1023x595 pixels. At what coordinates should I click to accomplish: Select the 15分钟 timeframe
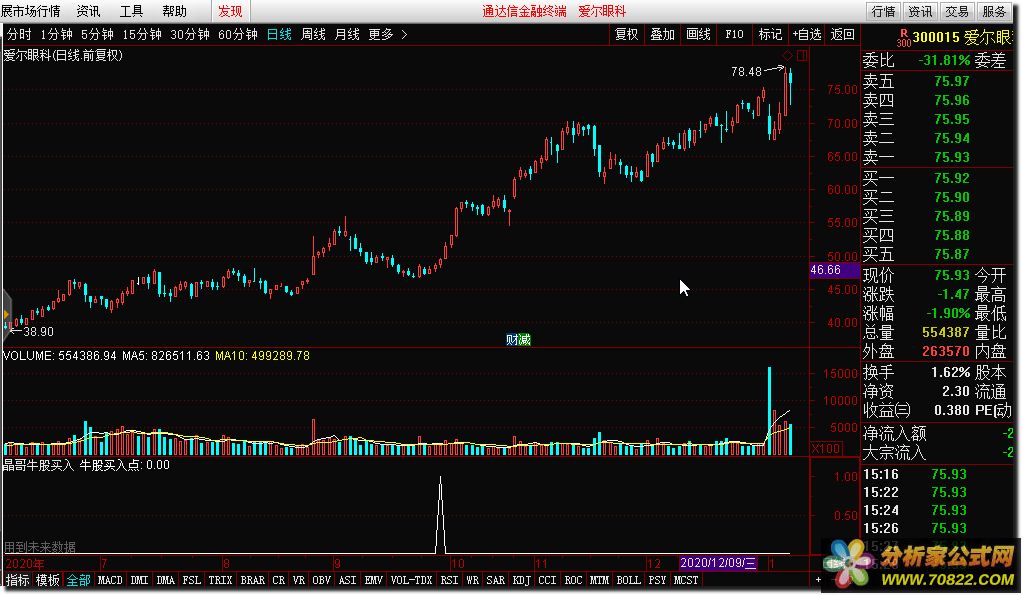[142, 35]
